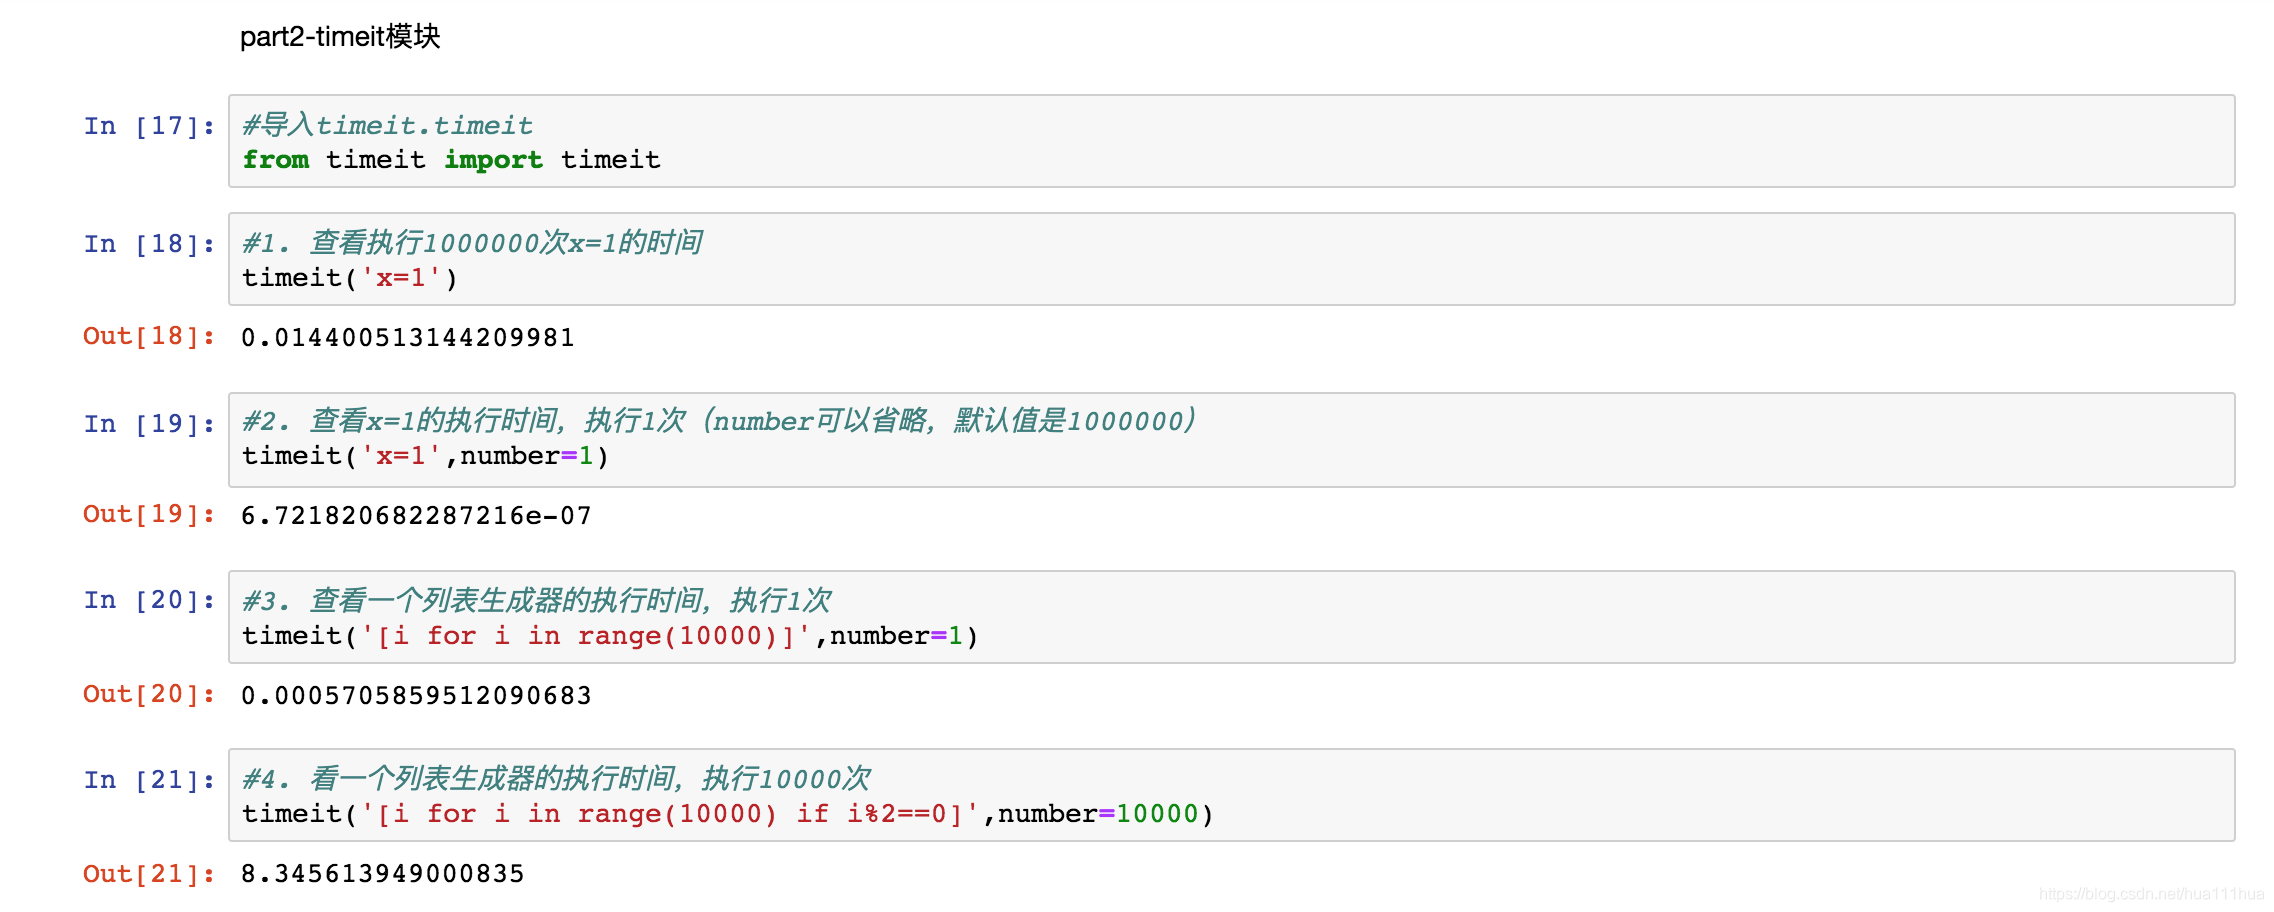Click the code line timeit('x=1')
The image size is (2274, 912).
(x=350, y=278)
